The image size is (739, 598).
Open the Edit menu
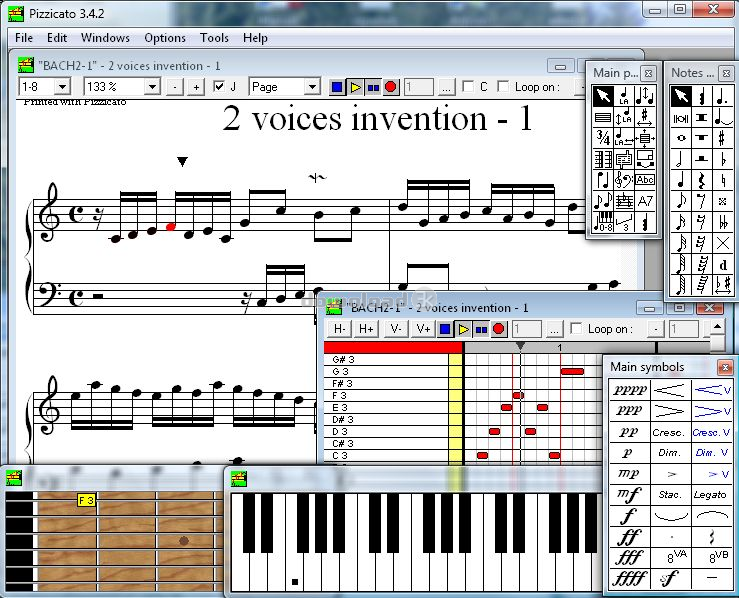57,38
